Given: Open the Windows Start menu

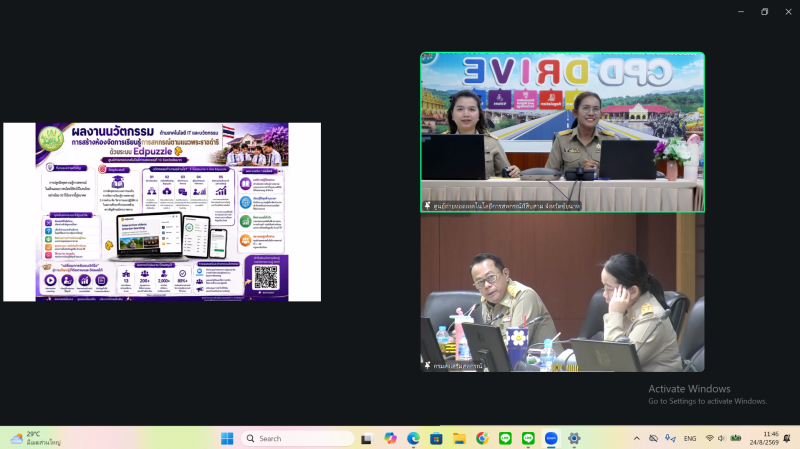Looking at the screenshot, I should (227, 438).
